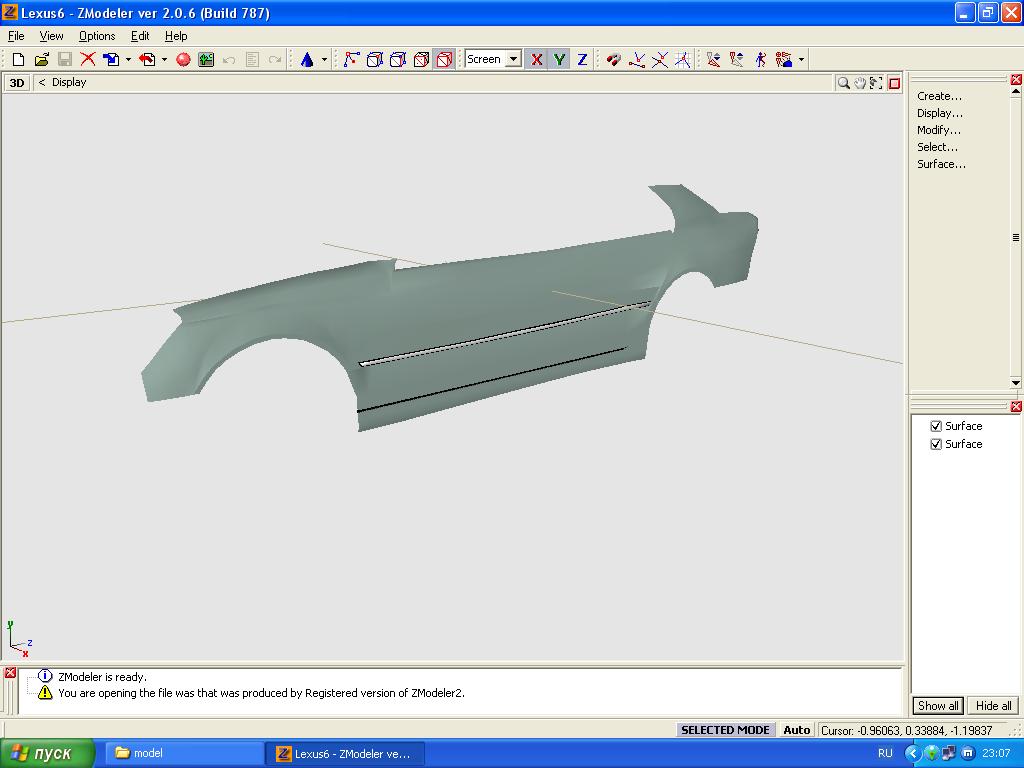Open the Options menu

(97, 36)
